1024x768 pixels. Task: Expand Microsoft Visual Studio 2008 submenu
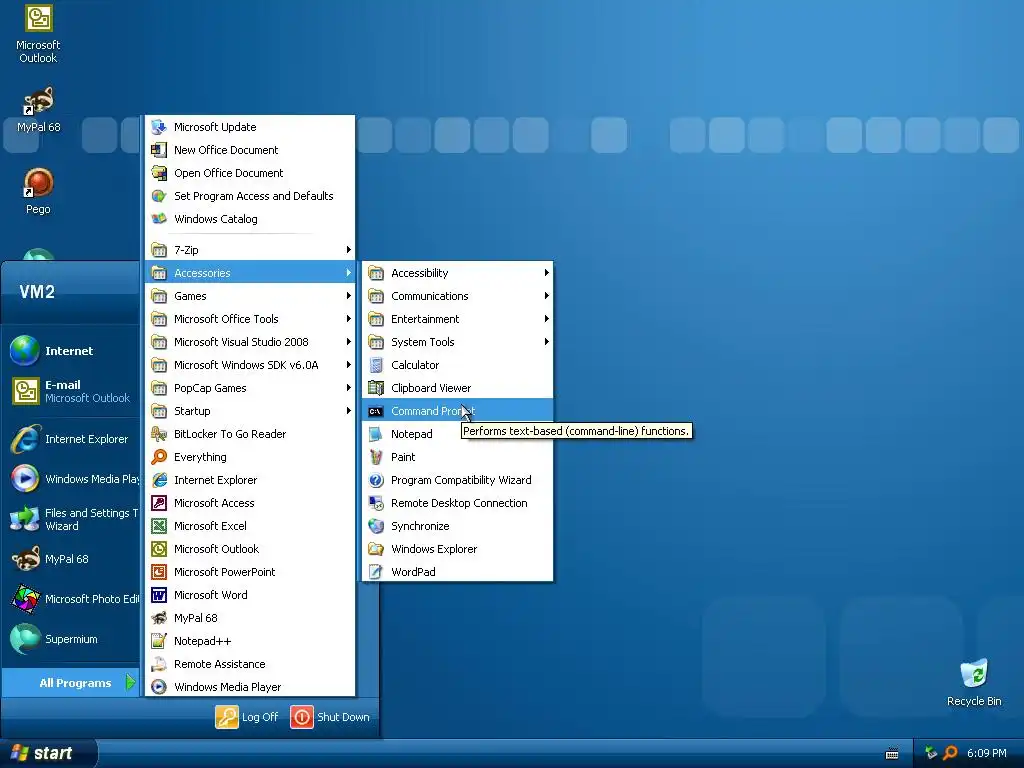point(250,342)
